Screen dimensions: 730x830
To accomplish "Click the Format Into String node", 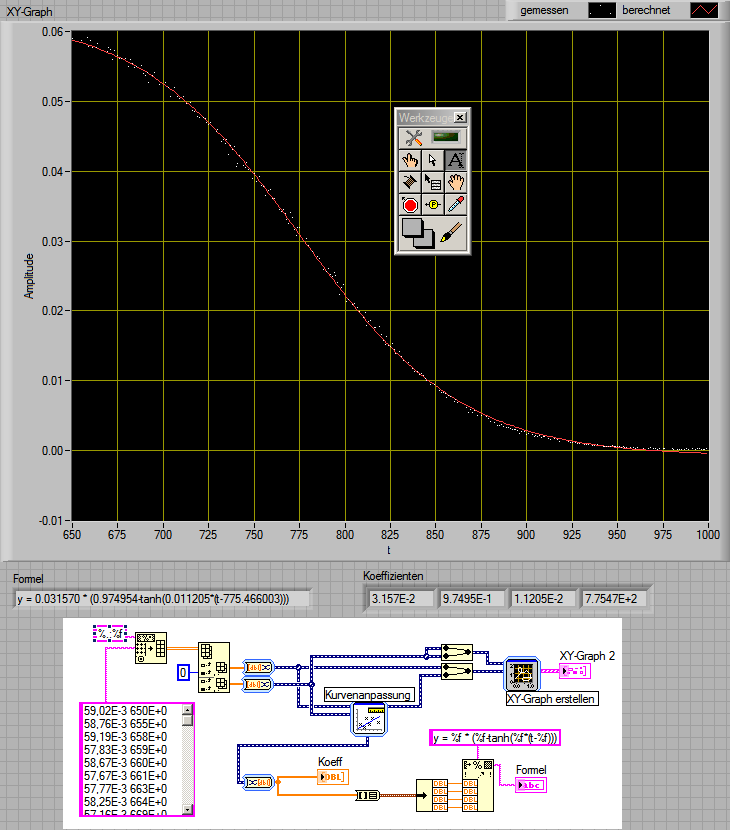I will 478,786.
